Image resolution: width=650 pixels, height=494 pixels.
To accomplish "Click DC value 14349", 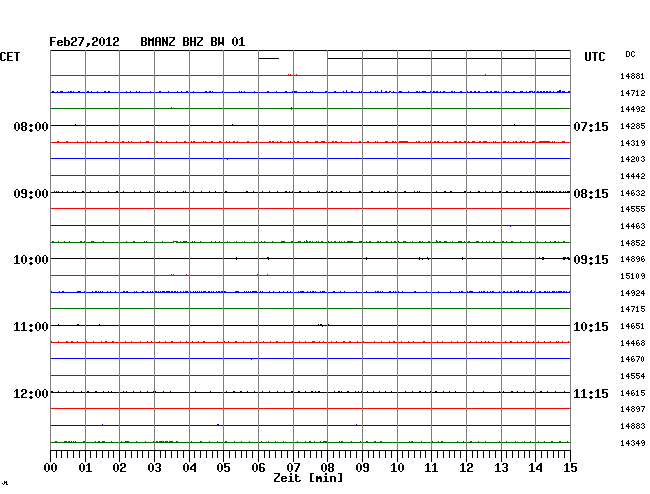I will (x=633, y=443).
